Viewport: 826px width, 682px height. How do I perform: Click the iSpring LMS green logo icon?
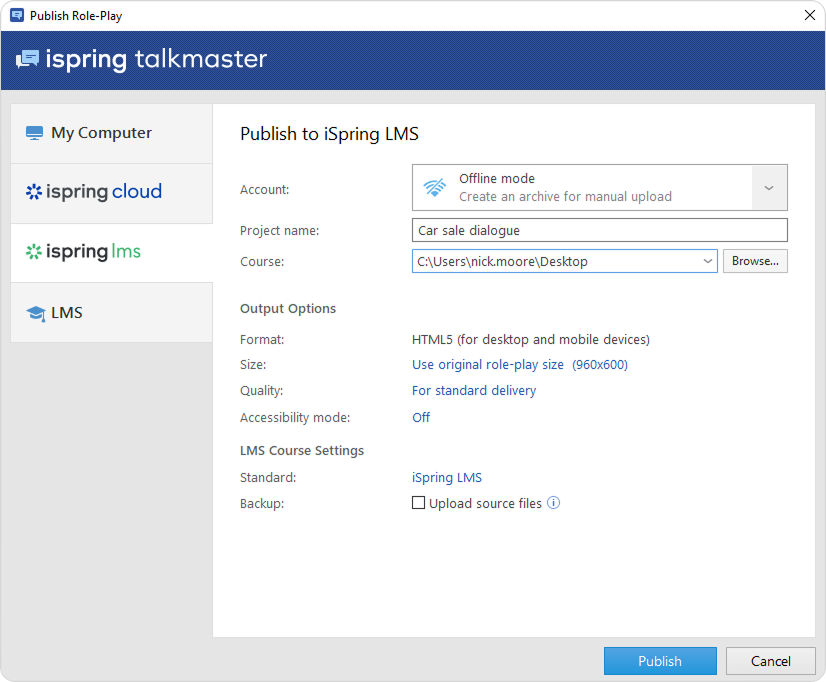34,252
